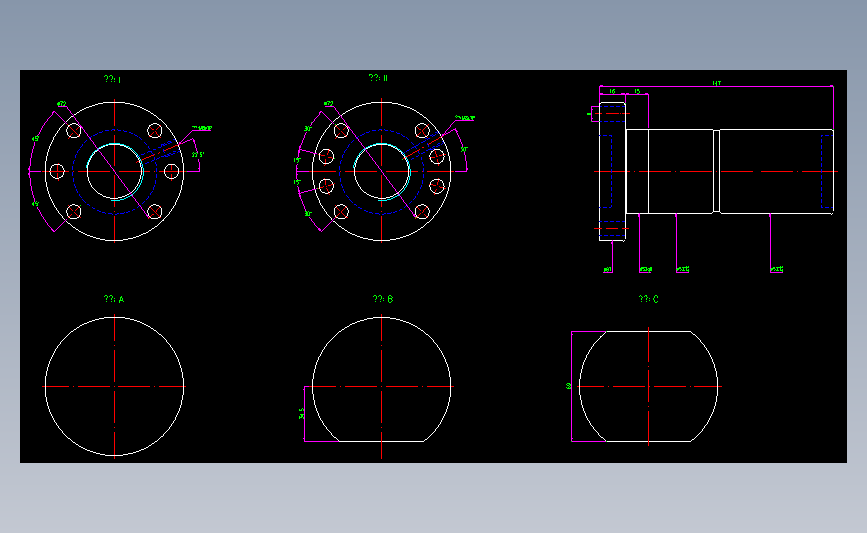Click the "??: A" view label

tap(114, 299)
